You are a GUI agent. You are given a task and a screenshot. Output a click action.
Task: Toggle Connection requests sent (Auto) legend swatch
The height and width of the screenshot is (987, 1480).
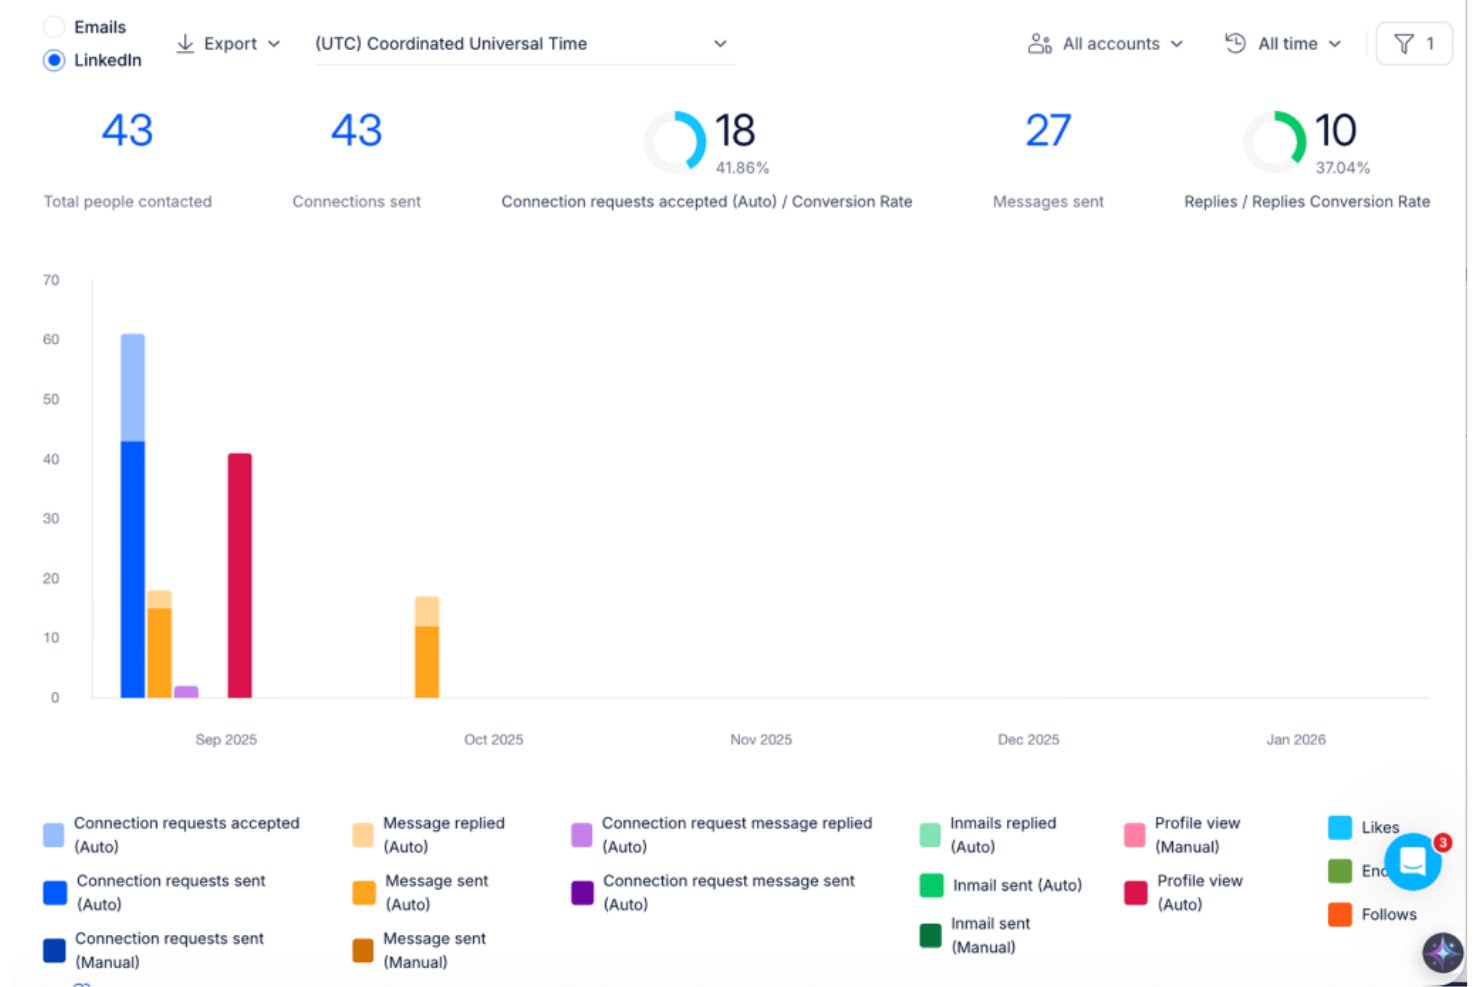[x=55, y=892]
